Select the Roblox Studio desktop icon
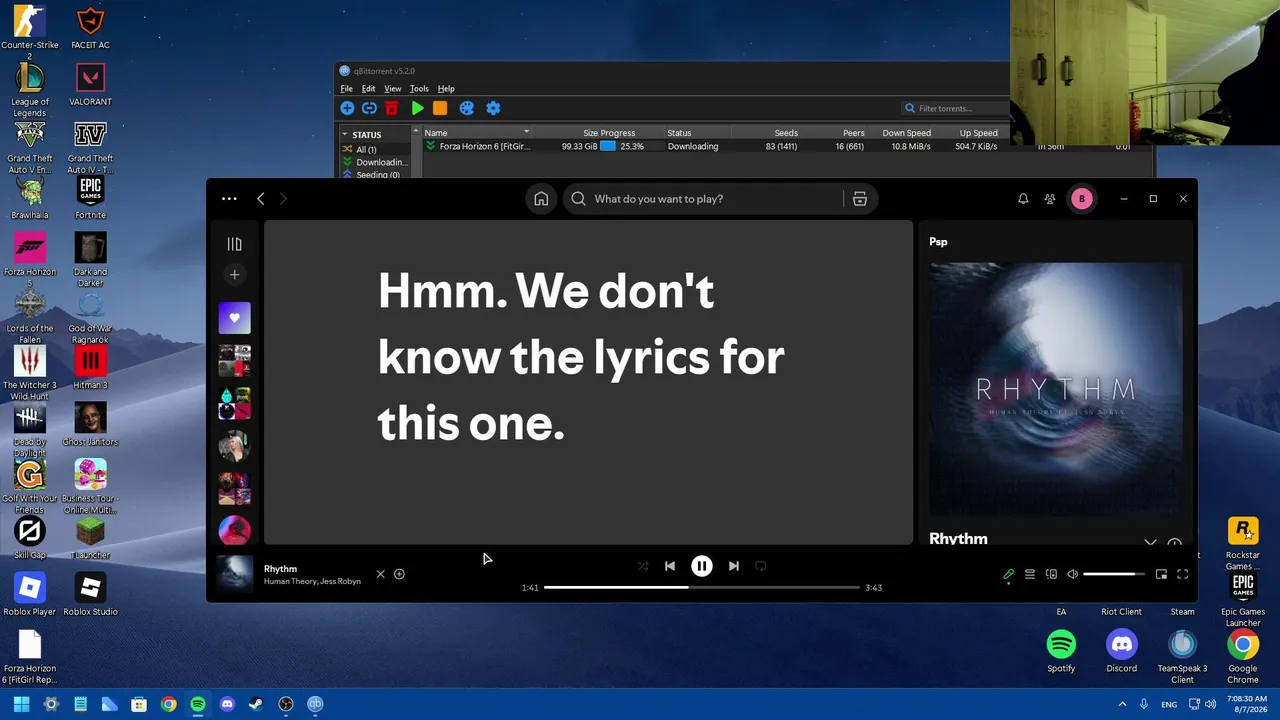 (x=90, y=594)
